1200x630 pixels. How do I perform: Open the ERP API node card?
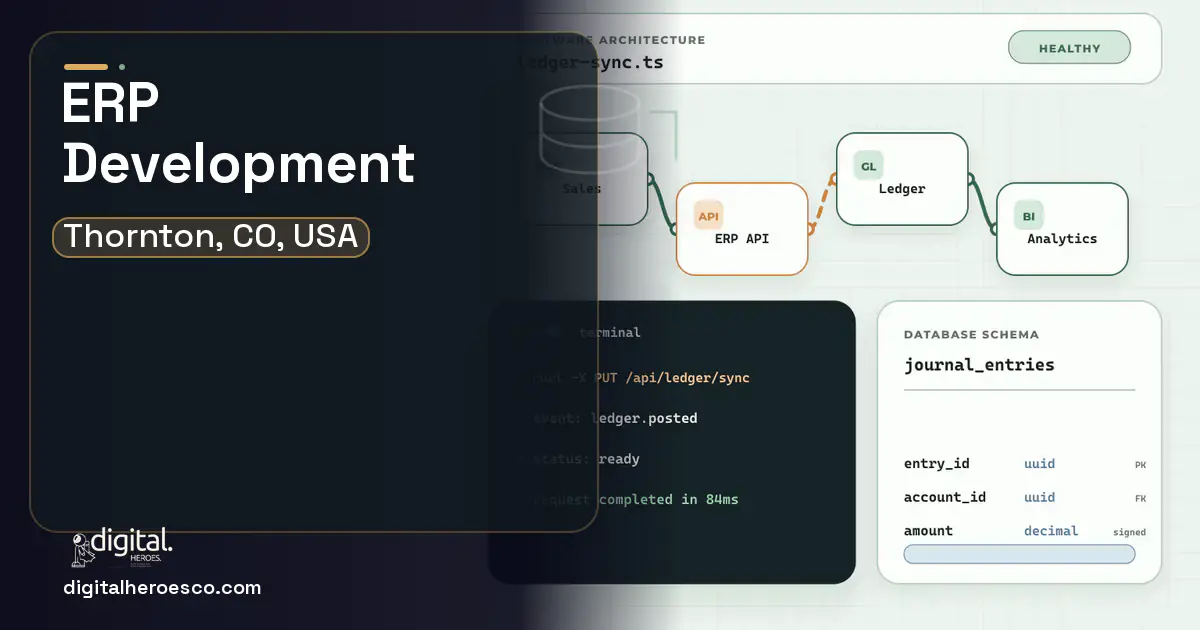[x=742, y=229]
